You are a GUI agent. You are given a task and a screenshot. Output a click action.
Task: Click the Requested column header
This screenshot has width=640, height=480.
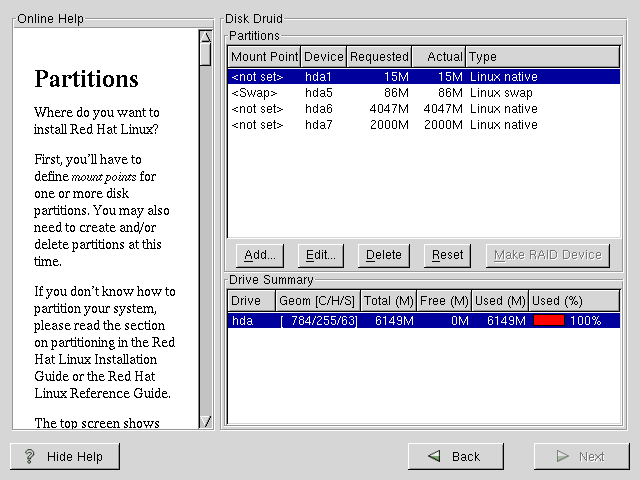point(379,57)
